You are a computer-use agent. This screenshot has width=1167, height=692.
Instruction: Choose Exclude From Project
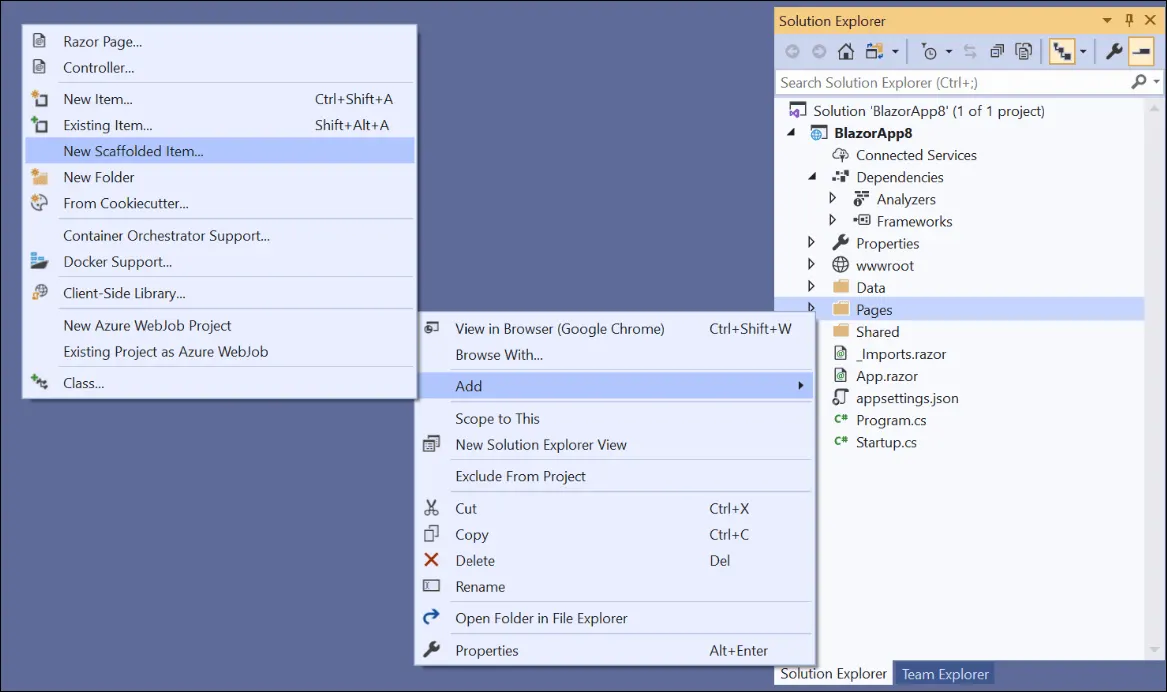pyautogui.click(x=521, y=477)
